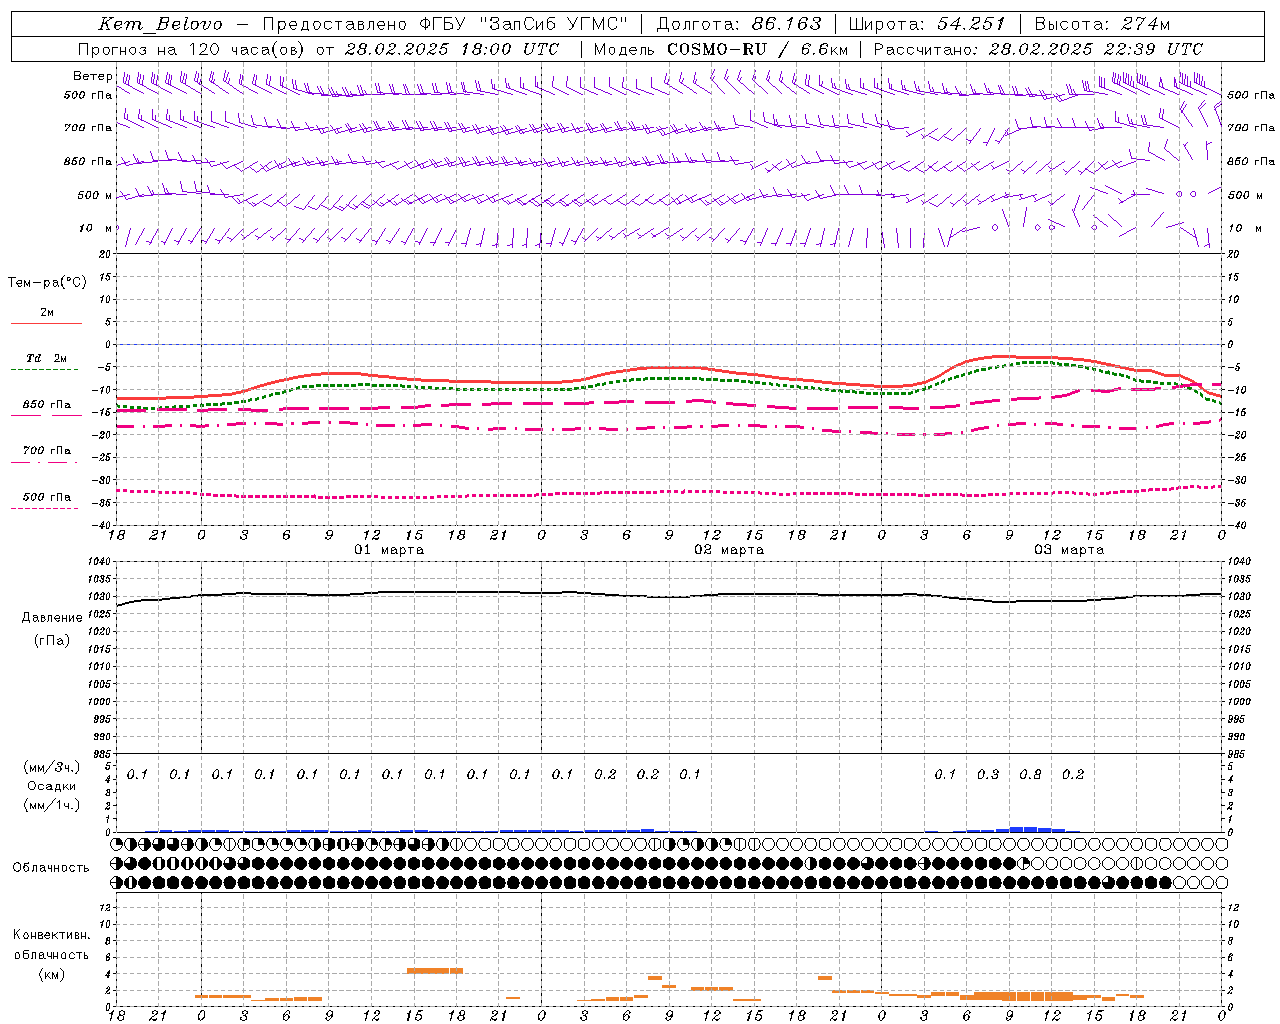Click the Ветер panel label
This screenshot has width=1280, height=1024.
92,76
